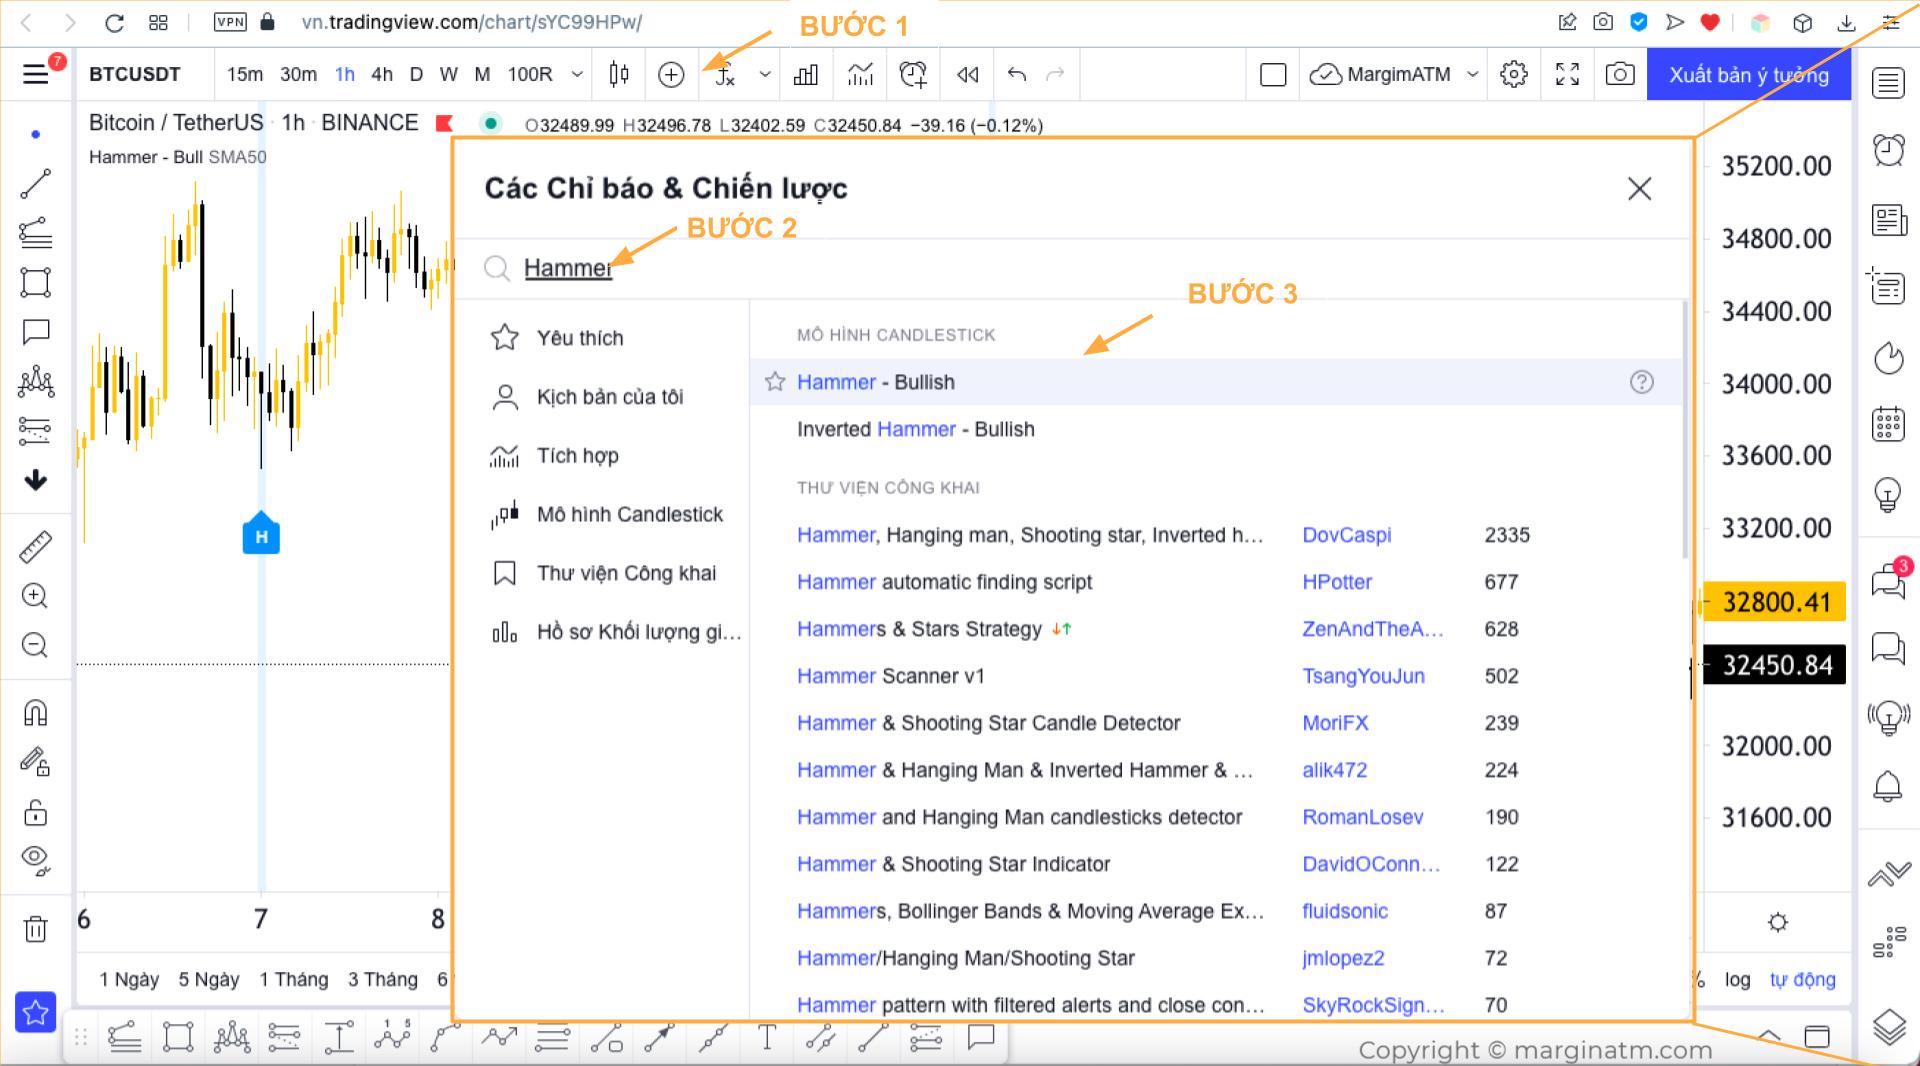This screenshot has width=1920, height=1066.
Task: Take a snapshot with camera icon
Action: (x=1620, y=74)
